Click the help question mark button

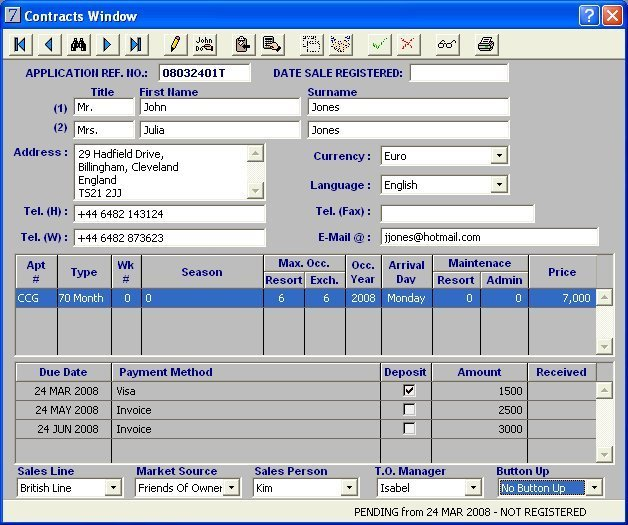coord(589,16)
